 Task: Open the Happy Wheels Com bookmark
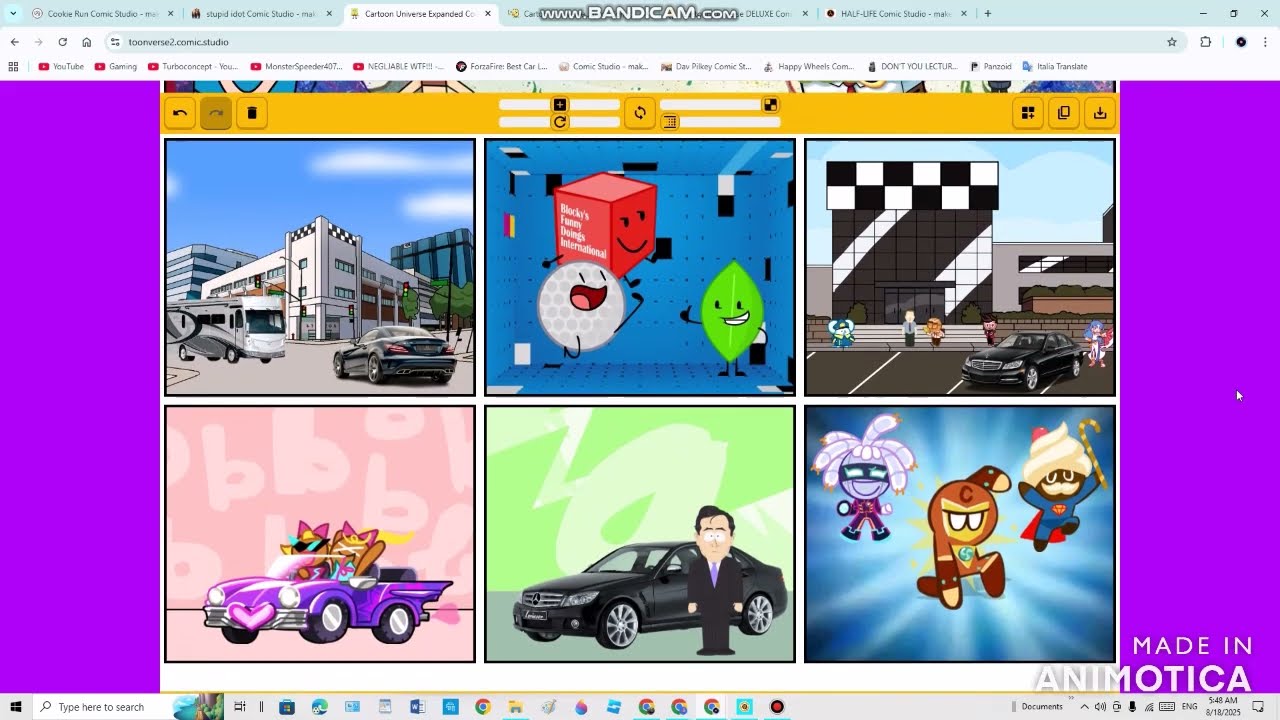coord(809,67)
